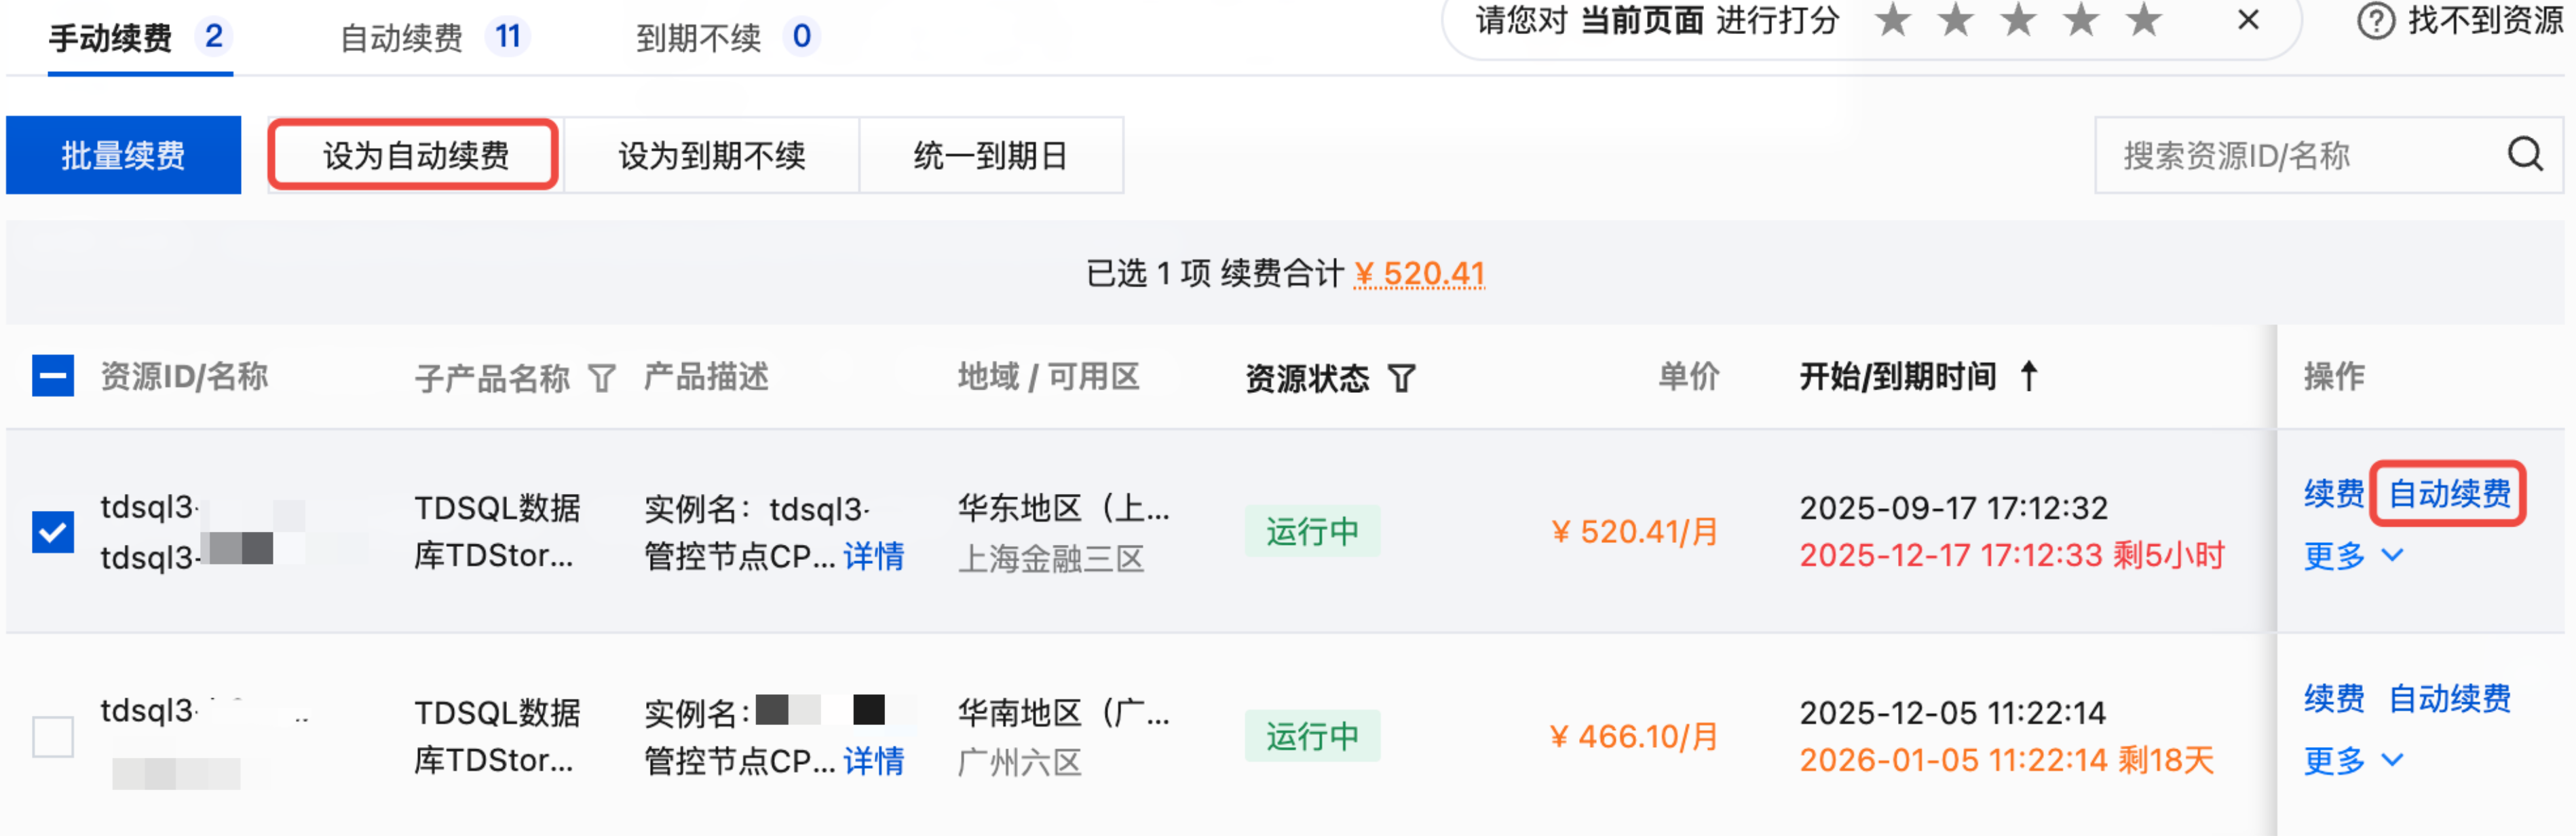Expand 更多 menu in the second row
The image size is (2576, 836).
point(2352,760)
